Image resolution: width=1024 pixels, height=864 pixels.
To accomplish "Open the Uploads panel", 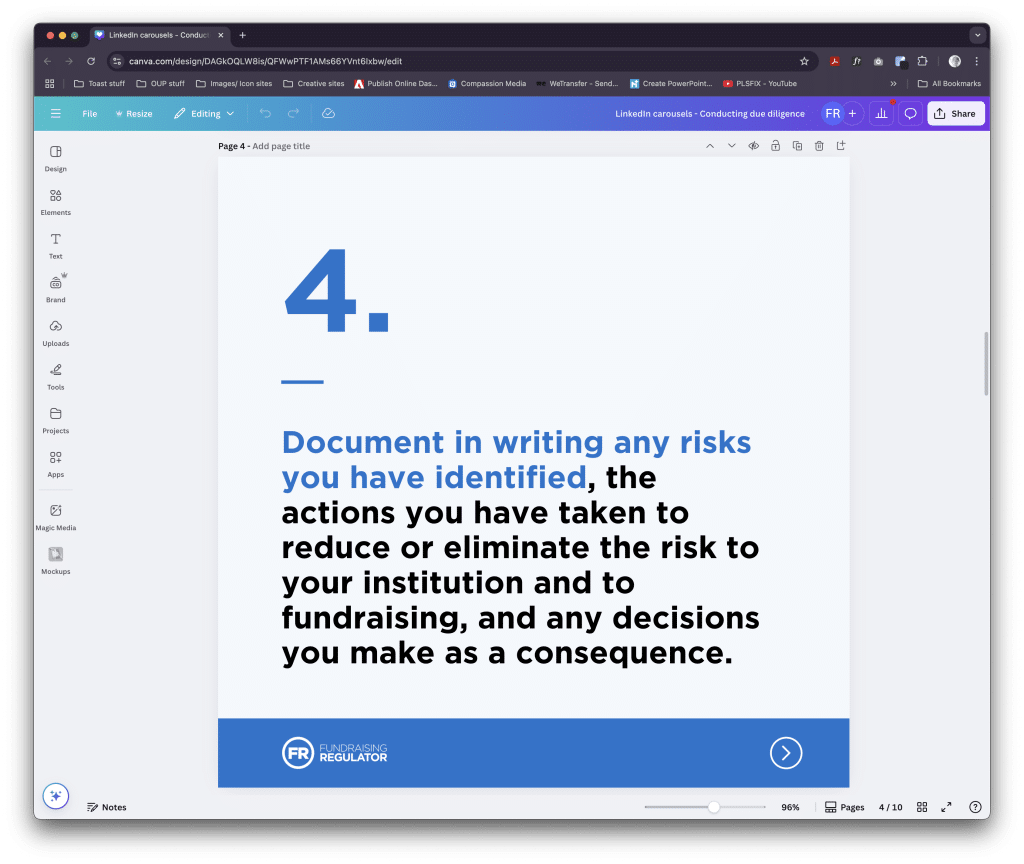I will click(55, 332).
